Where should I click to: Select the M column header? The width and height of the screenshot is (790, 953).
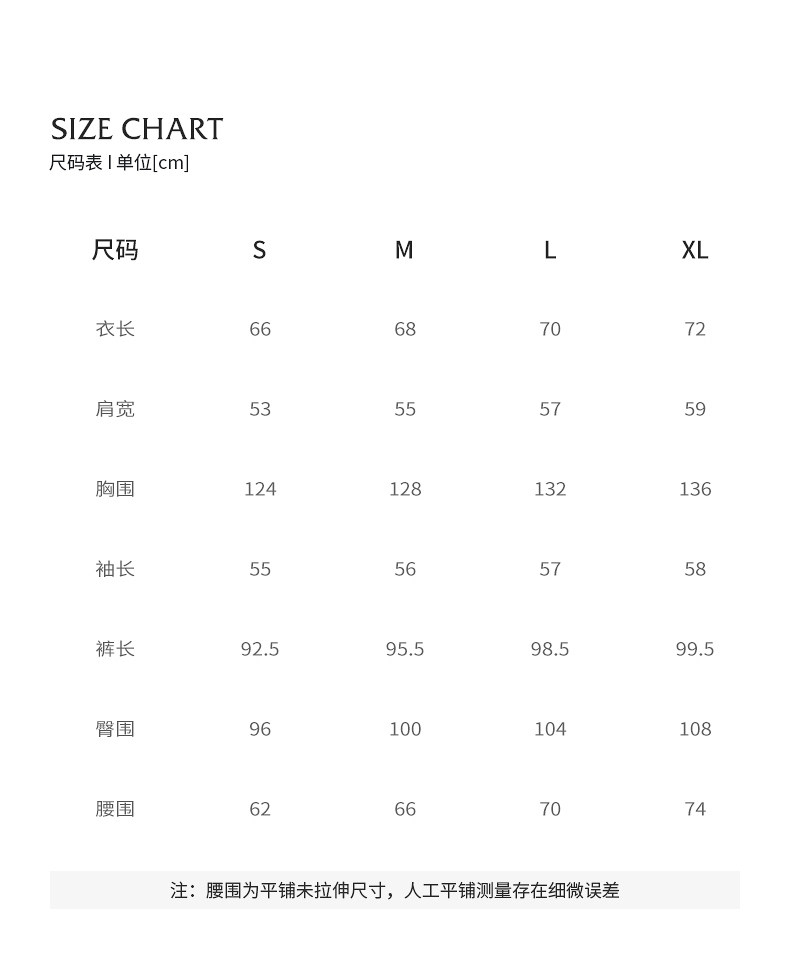coord(404,250)
